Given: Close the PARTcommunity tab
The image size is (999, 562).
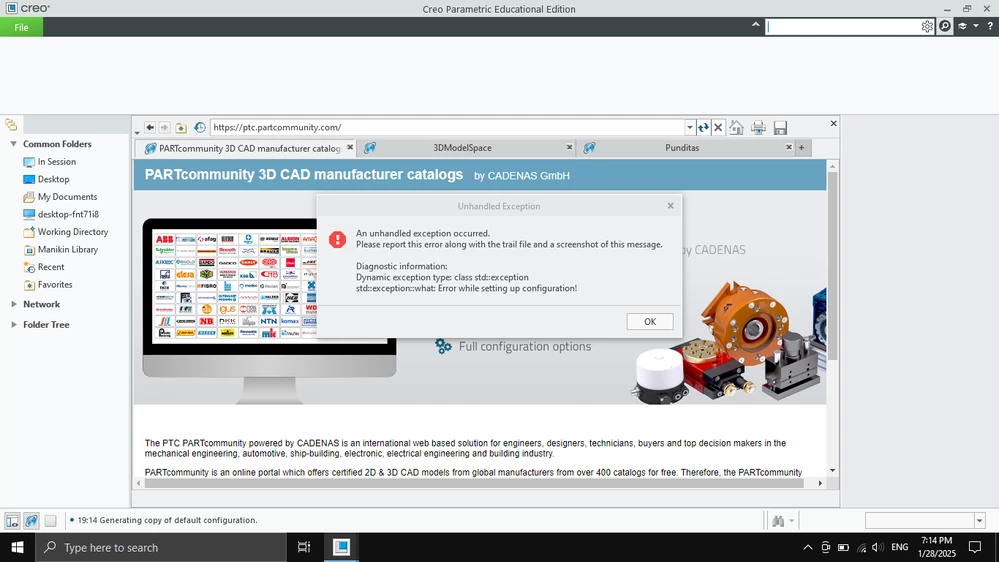Looking at the screenshot, I should coord(350,147).
